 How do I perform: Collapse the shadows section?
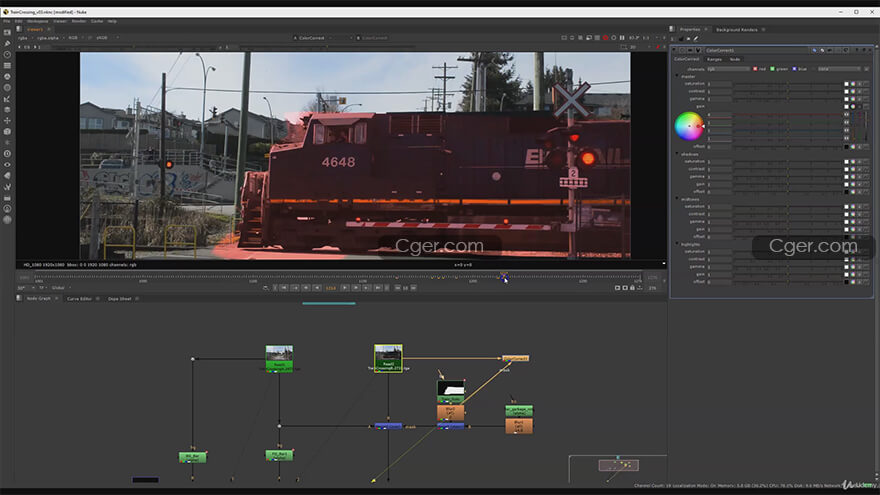click(677, 153)
